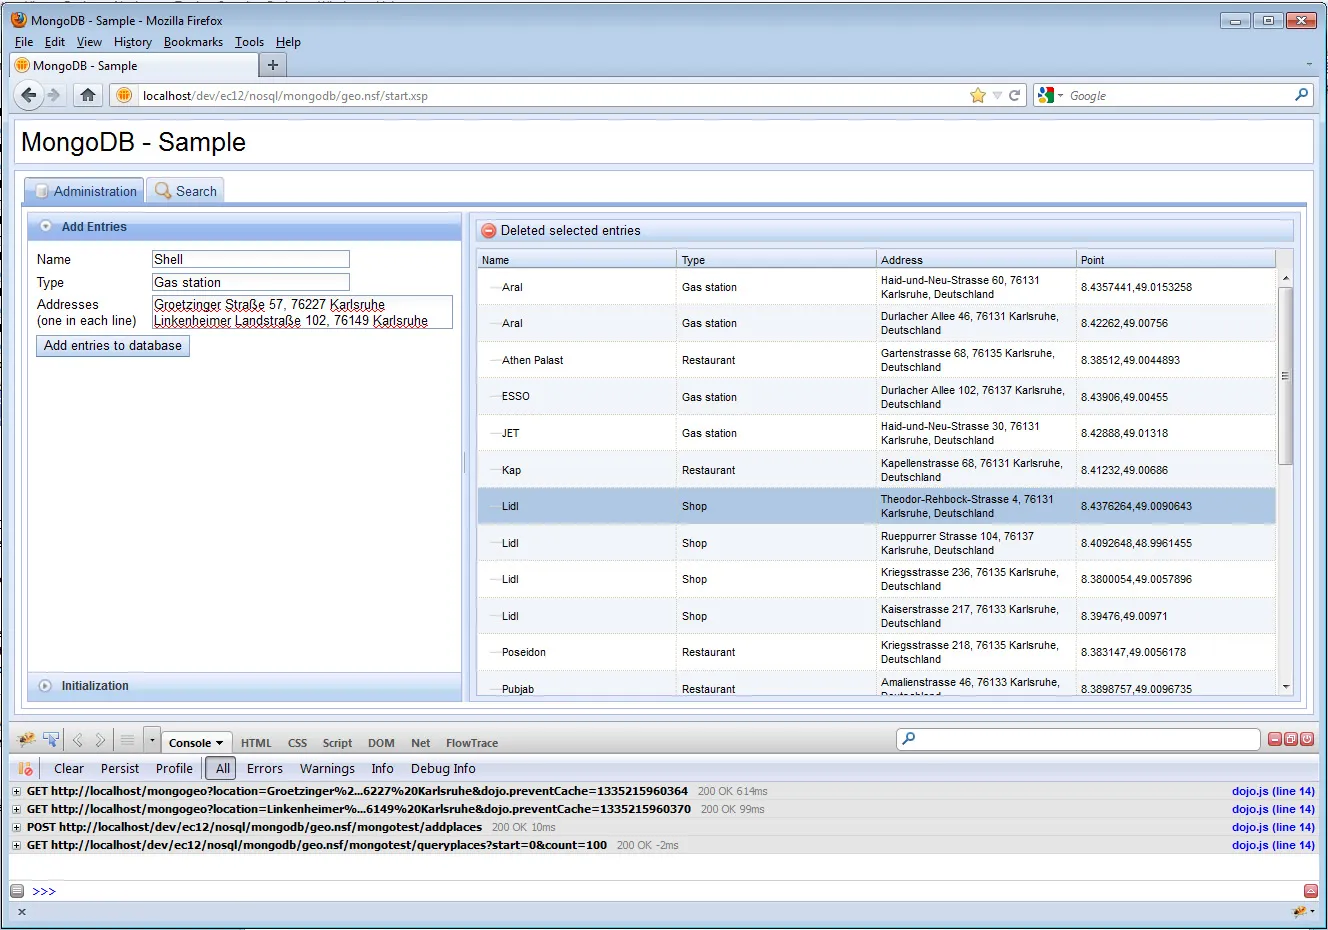
Task: Switch to the Search tab
Action: coord(186,191)
